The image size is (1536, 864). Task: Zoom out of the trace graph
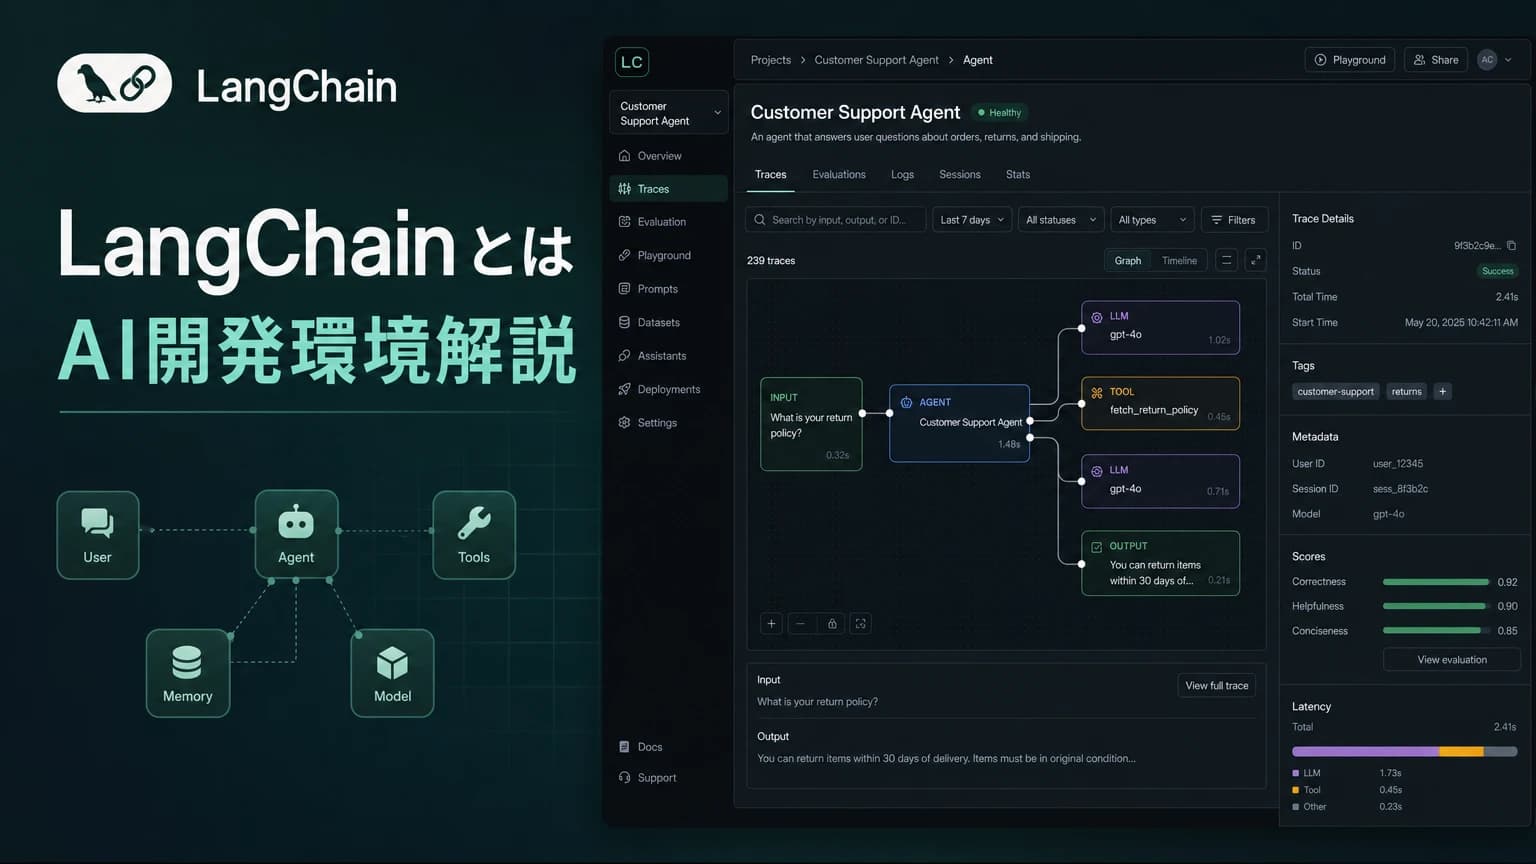pyautogui.click(x=800, y=624)
